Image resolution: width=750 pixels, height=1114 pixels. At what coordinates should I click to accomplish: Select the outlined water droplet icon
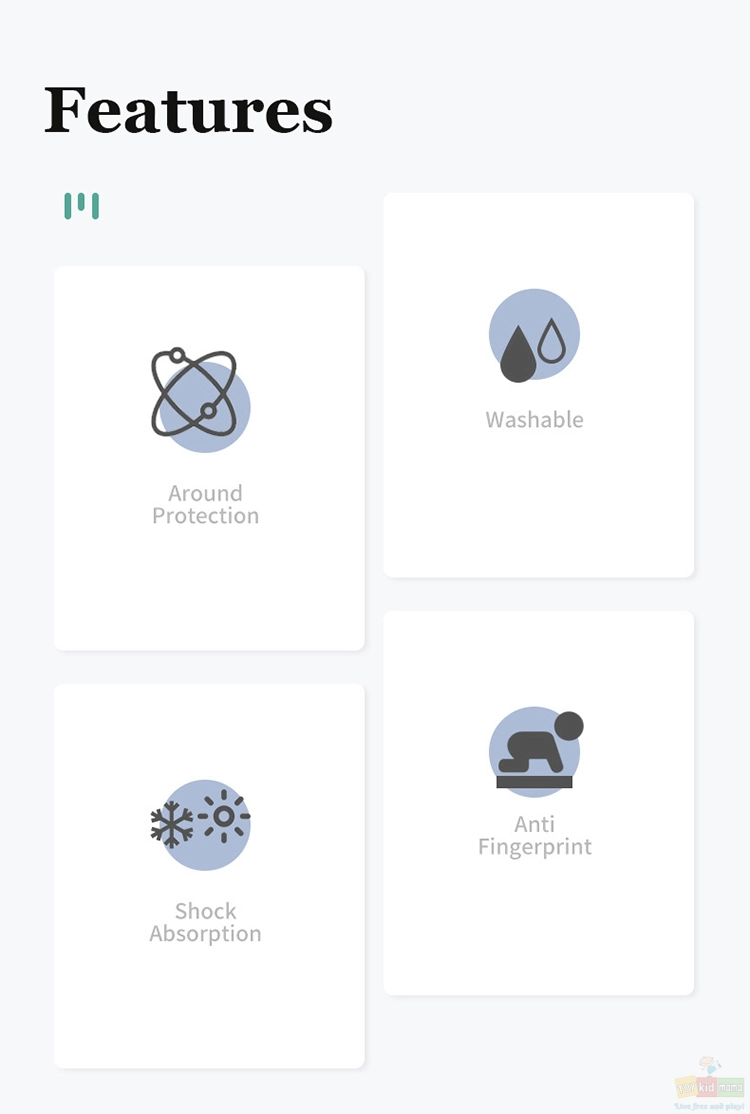click(x=552, y=341)
